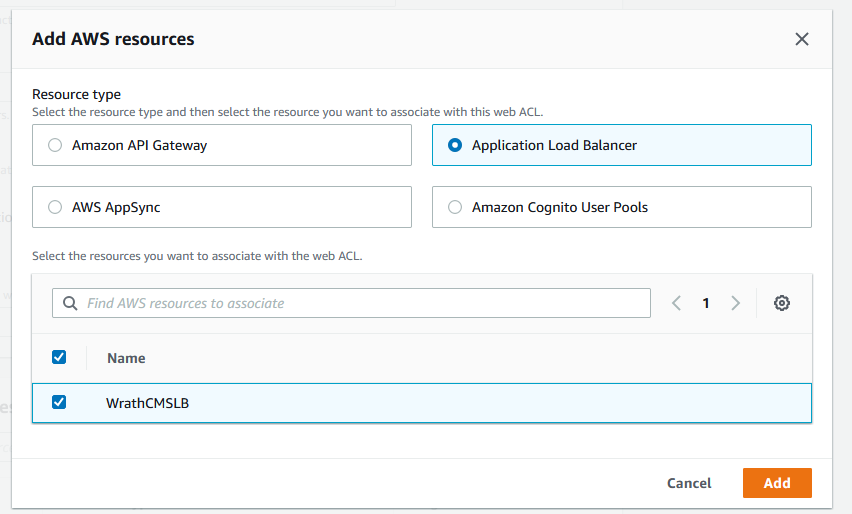Click the Amazon Cognito User Pools label
This screenshot has width=852, height=514.
click(560, 207)
